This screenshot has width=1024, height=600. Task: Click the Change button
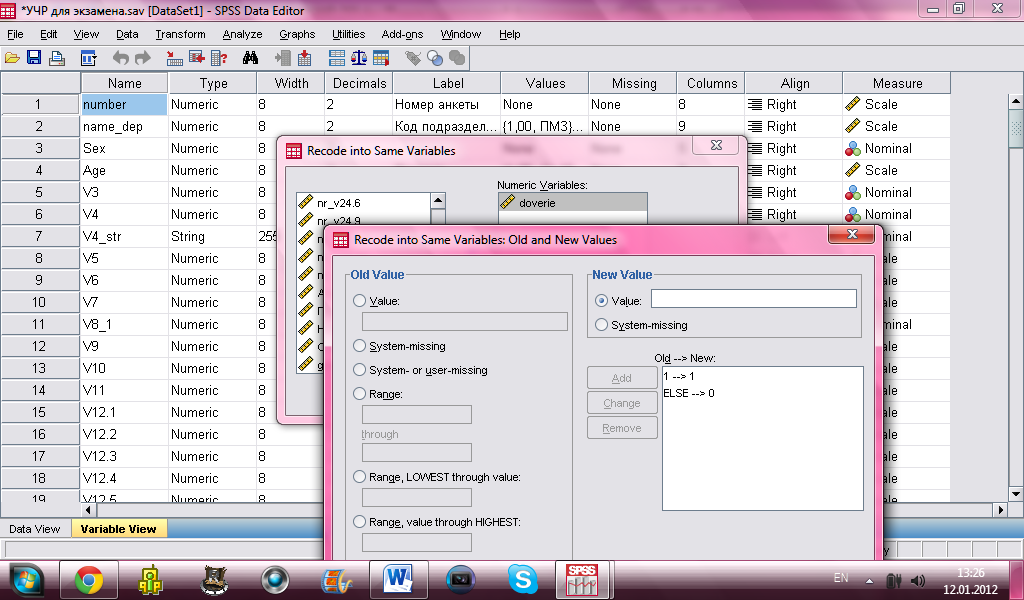(x=622, y=403)
